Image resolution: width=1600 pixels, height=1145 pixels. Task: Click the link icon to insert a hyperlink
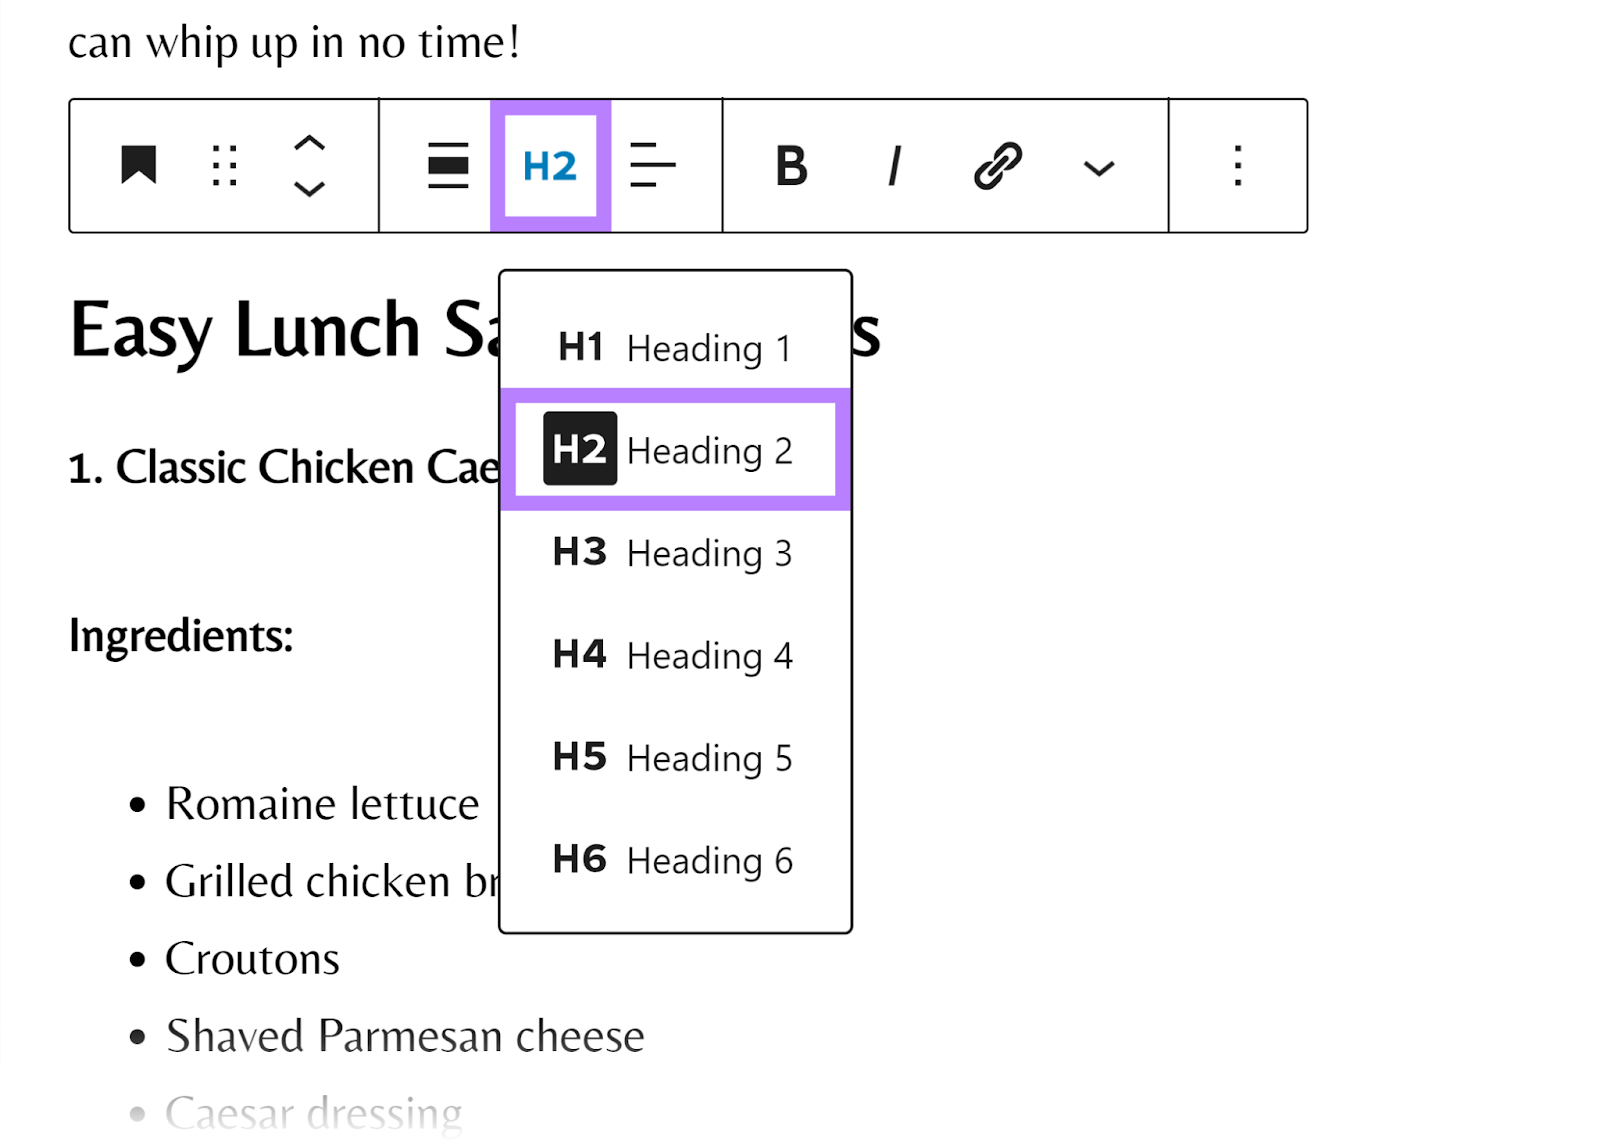[996, 165]
